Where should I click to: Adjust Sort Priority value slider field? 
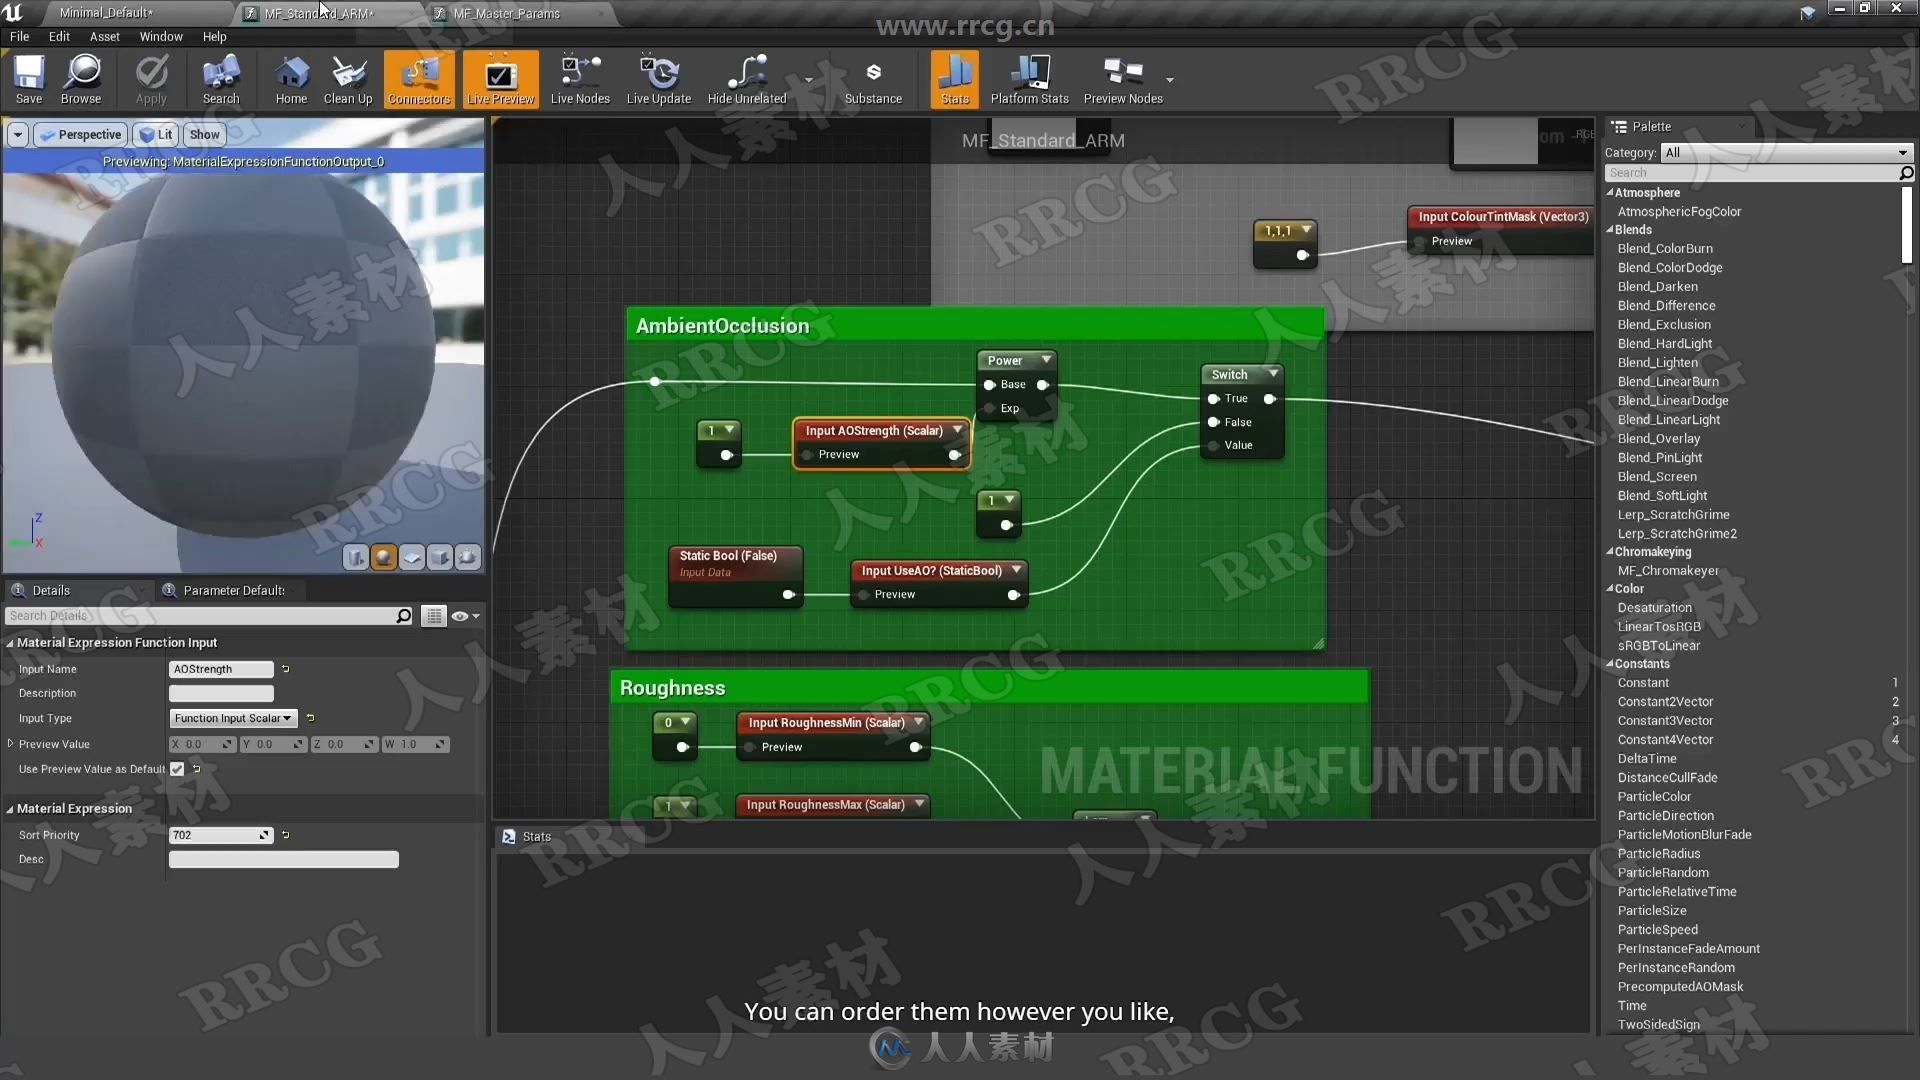coord(218,833)
